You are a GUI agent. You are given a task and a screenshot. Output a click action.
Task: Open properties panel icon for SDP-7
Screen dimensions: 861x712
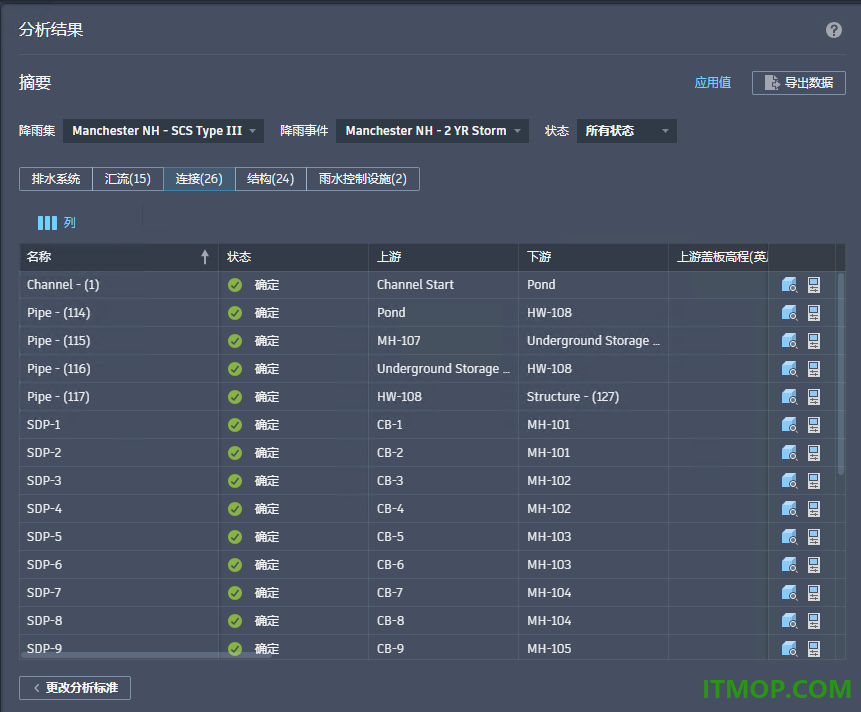pos(814,593)
